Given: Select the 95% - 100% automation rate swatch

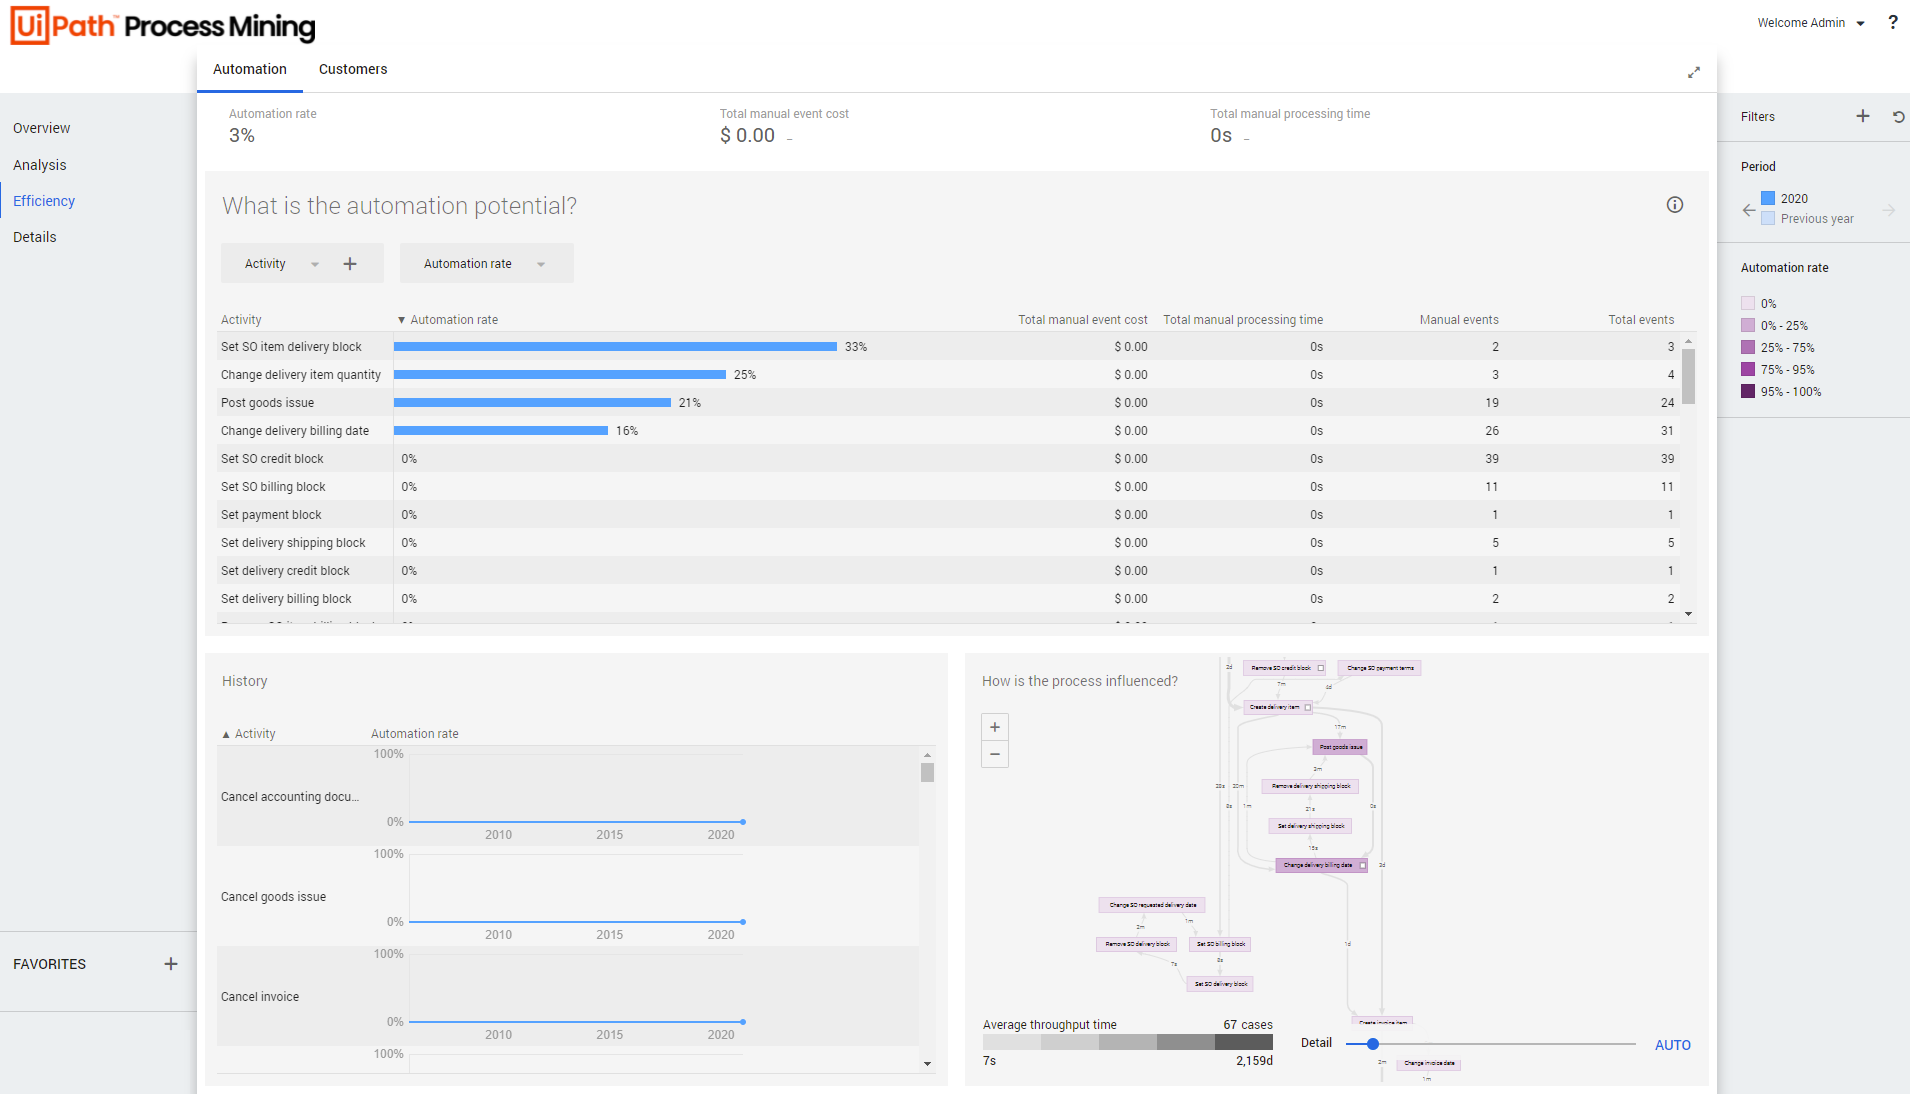Looking at the screenshot, I should (1748, 392).
